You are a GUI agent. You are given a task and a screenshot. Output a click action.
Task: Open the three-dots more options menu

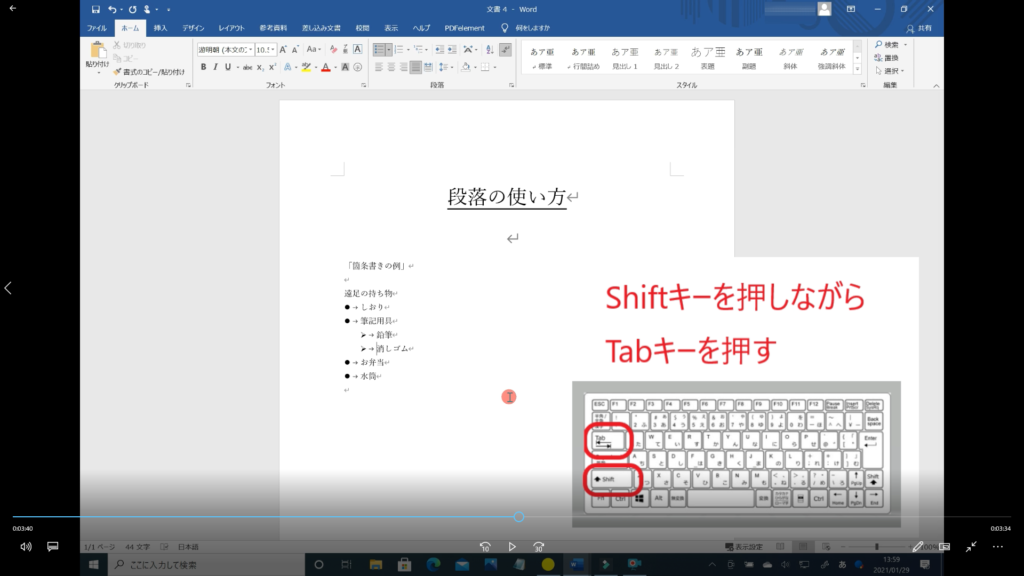[x=997, y=547]
